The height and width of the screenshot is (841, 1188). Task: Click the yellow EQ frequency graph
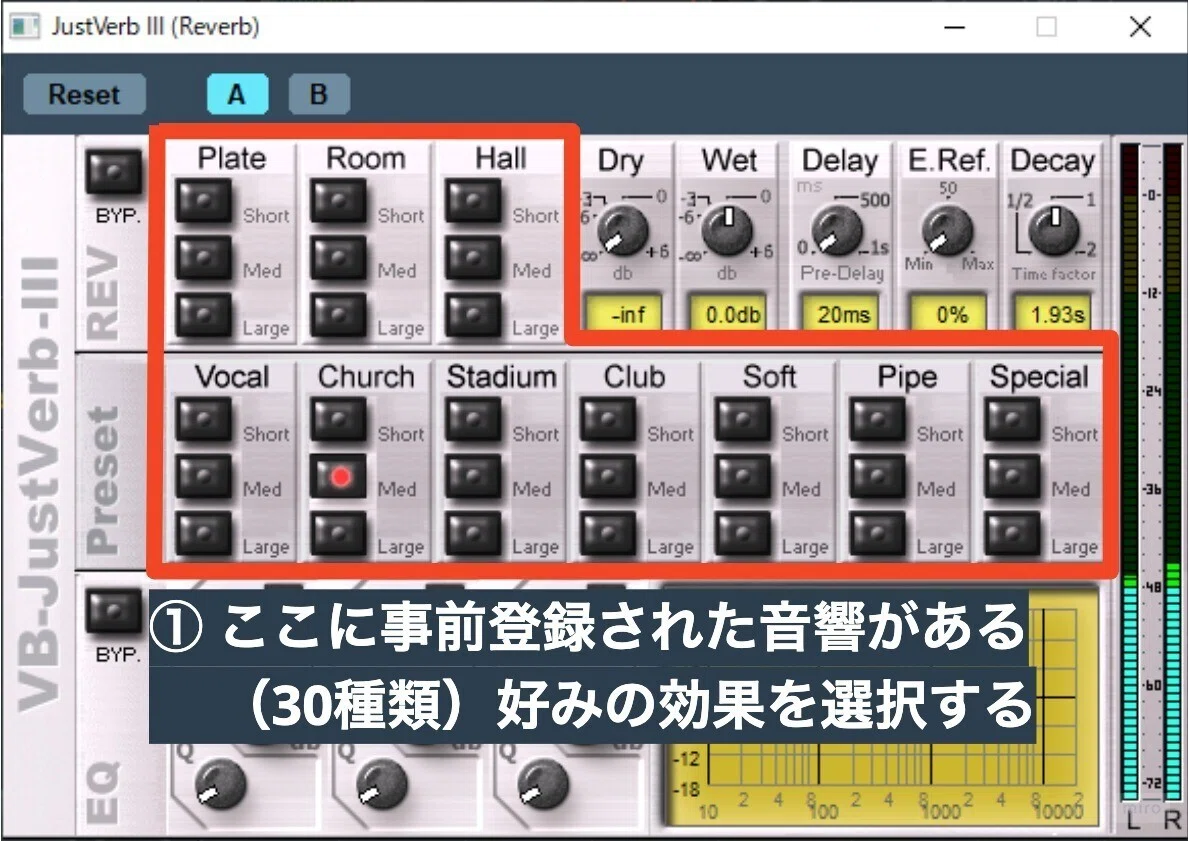pyautogui.click(x=880, y=705)
